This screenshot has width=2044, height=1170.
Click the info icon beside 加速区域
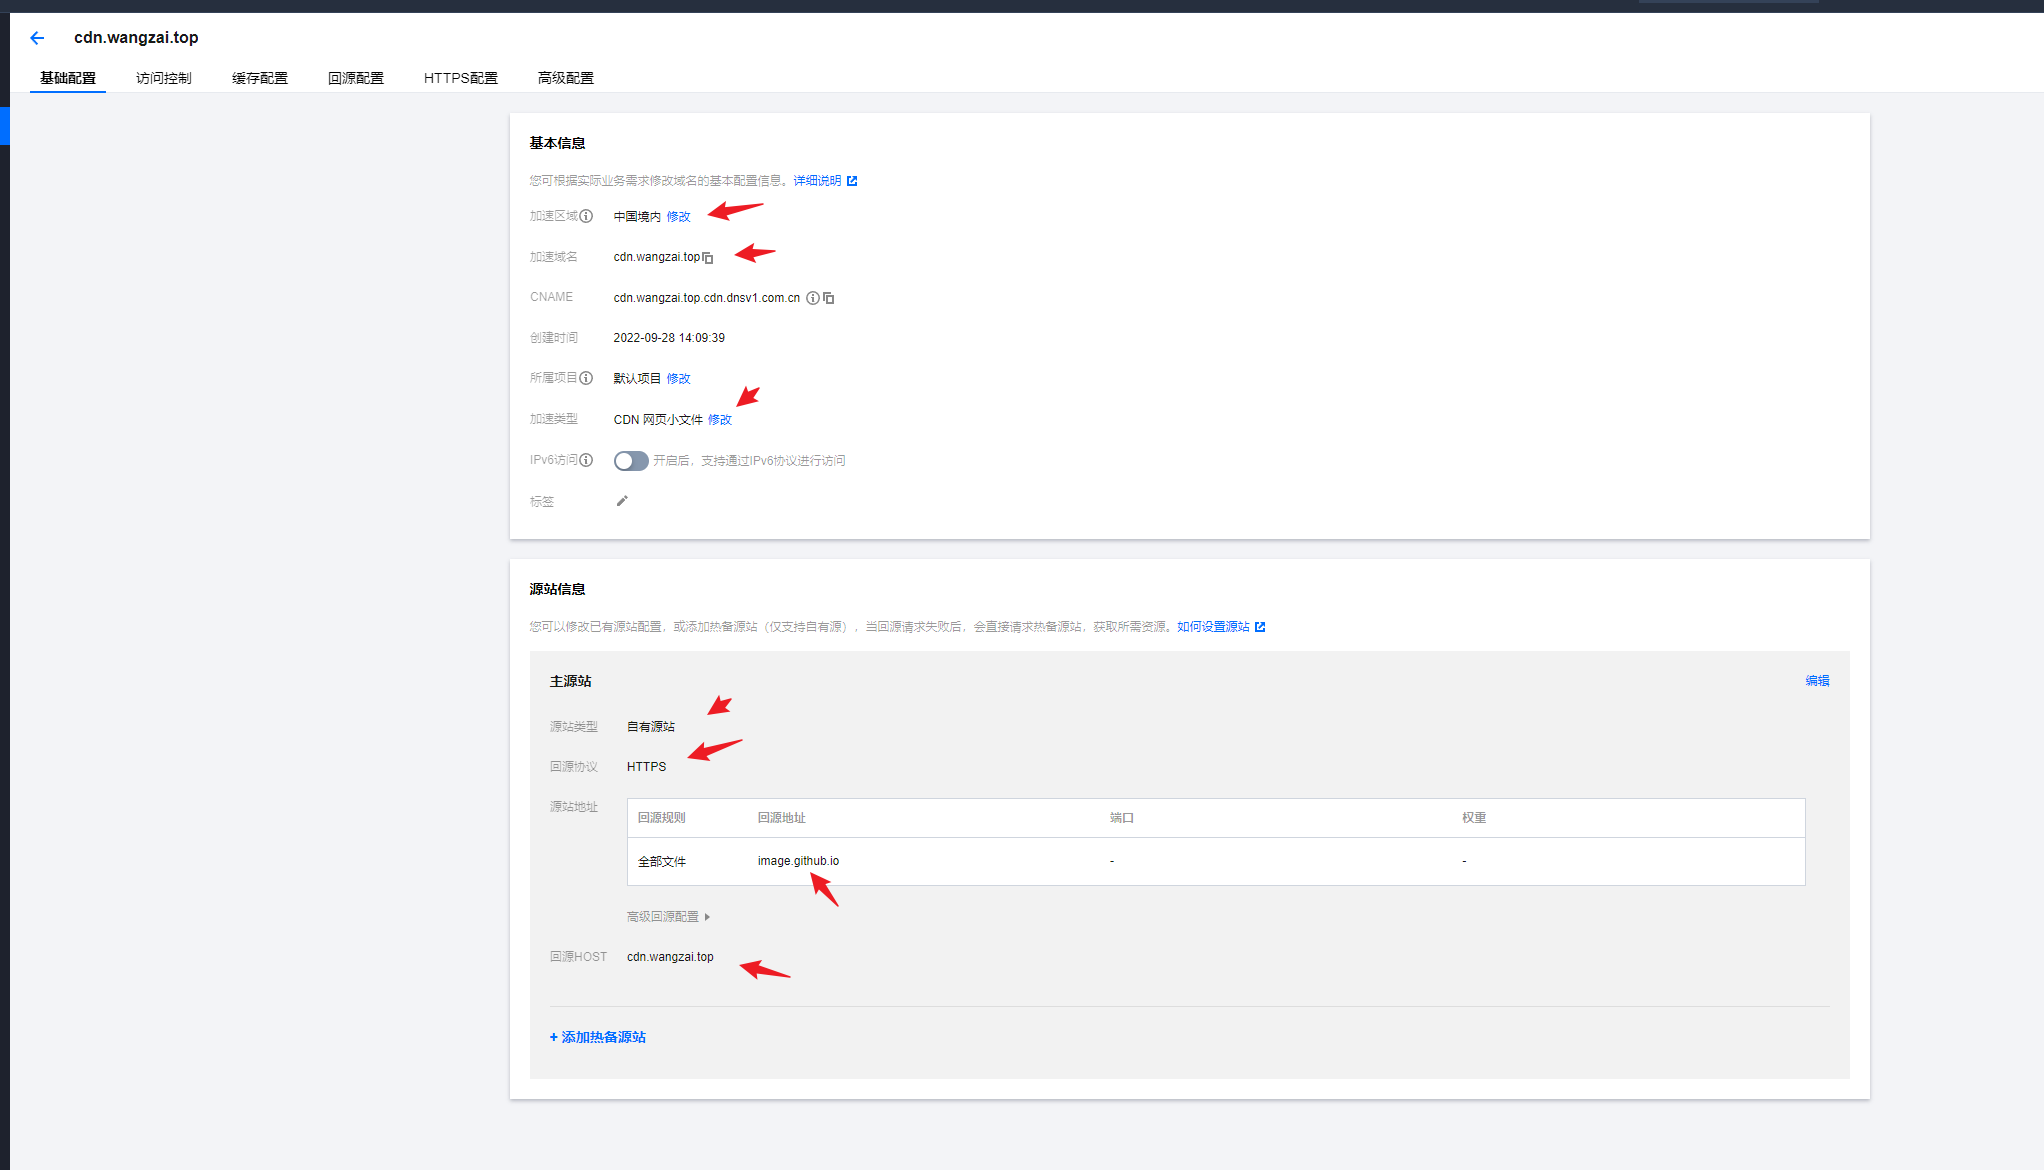[x=587, y=216]
